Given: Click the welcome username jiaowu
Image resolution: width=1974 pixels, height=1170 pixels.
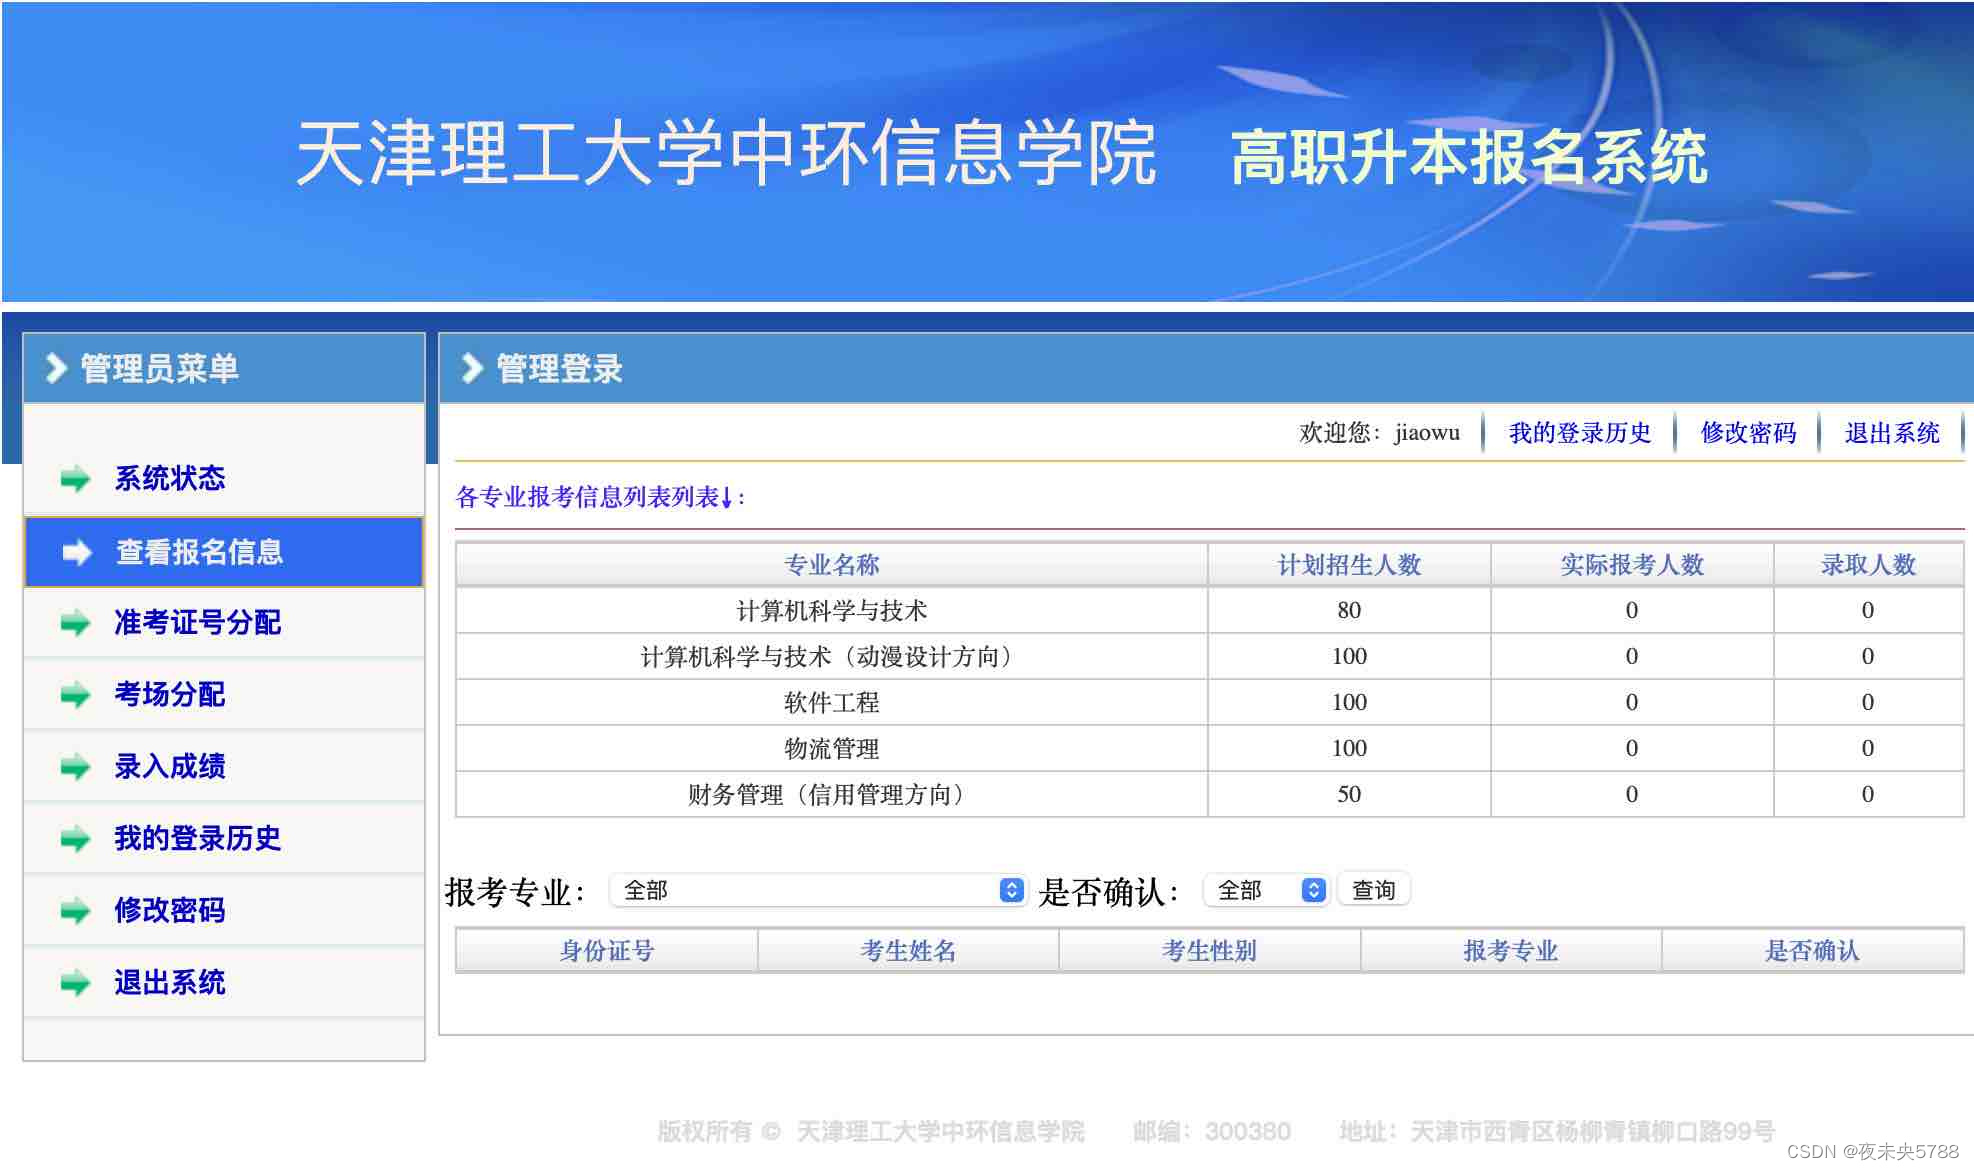Looking at the screenshot, I should coord(1427,433).
